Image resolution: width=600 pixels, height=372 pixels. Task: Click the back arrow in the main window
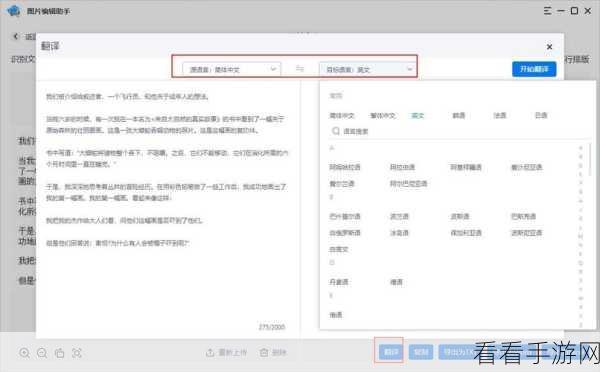[x=16, y=36]
